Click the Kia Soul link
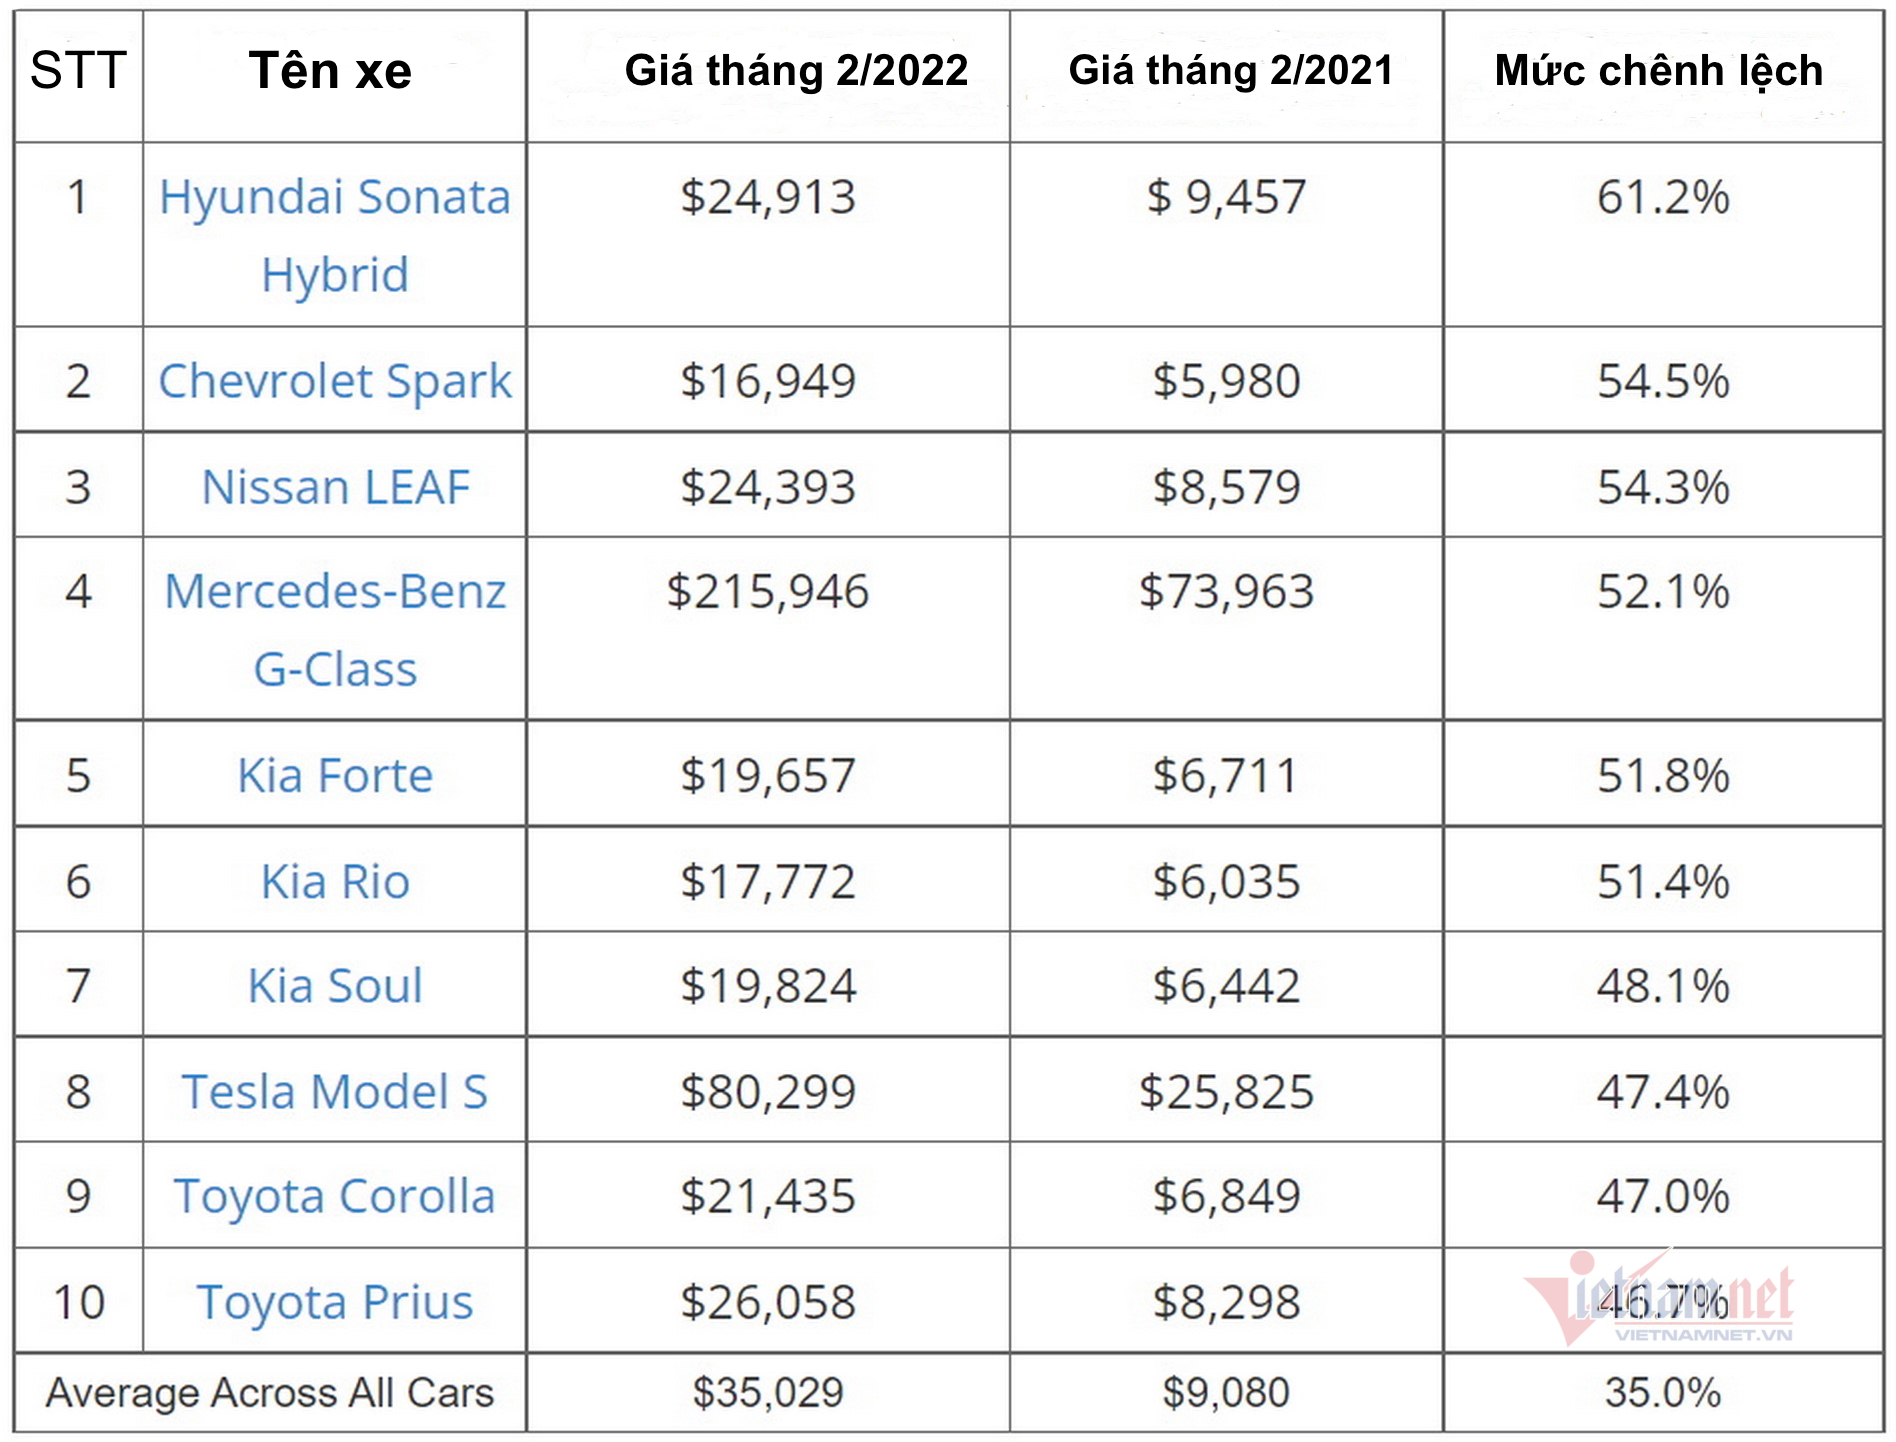 (x=335, y=986)
